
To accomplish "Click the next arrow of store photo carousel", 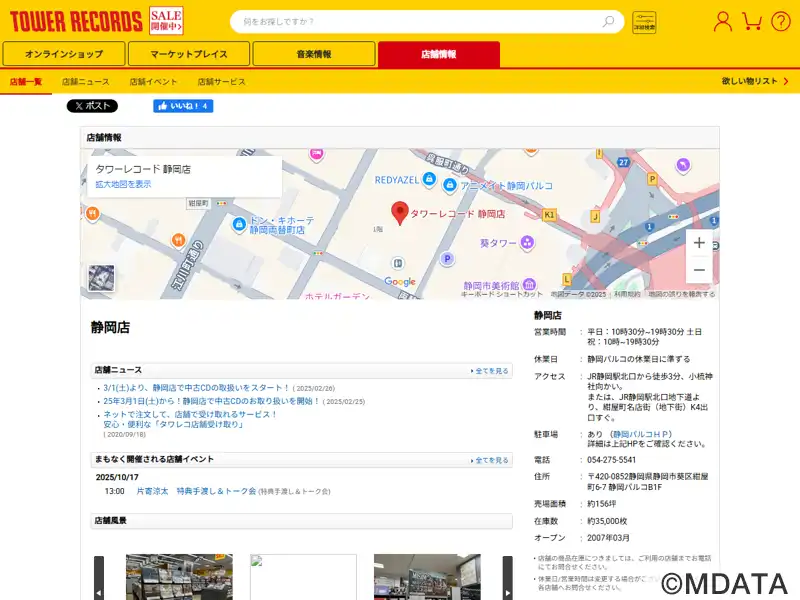I will pos(508,578).
